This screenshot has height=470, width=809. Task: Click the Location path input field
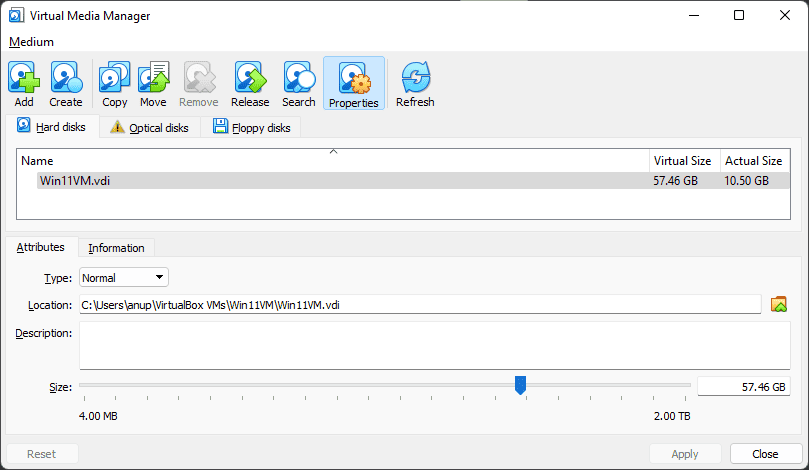tap(420, 304)
